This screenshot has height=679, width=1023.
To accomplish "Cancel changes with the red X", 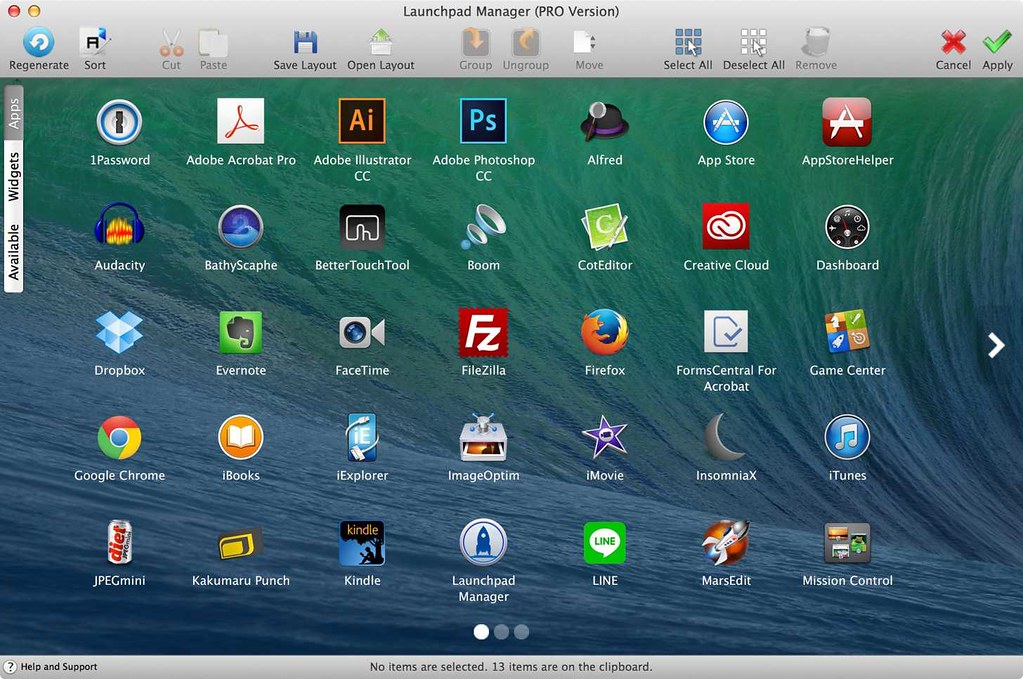I will (x=953, y=42).
